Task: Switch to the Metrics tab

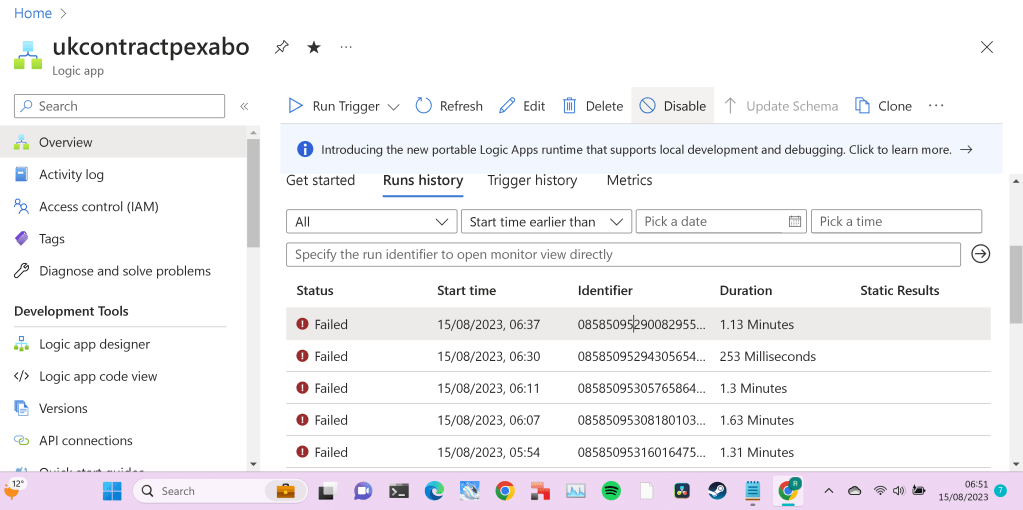Action: (x=630, y=180)
